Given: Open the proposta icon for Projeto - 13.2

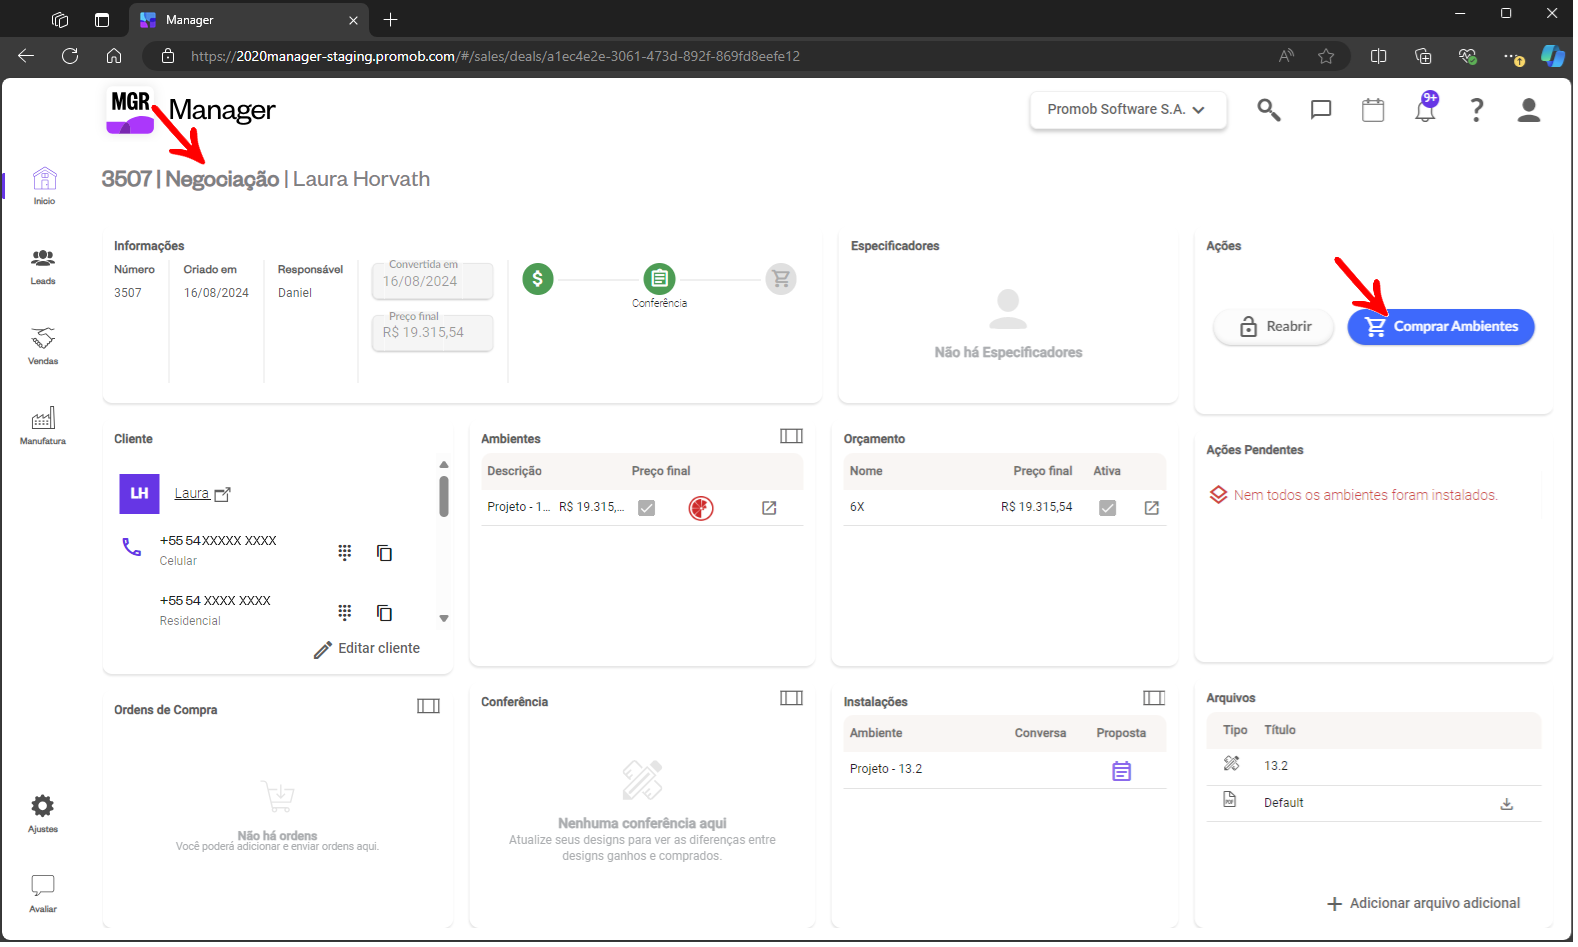Looking at the screenshot, I should [x=1122, y=771].
